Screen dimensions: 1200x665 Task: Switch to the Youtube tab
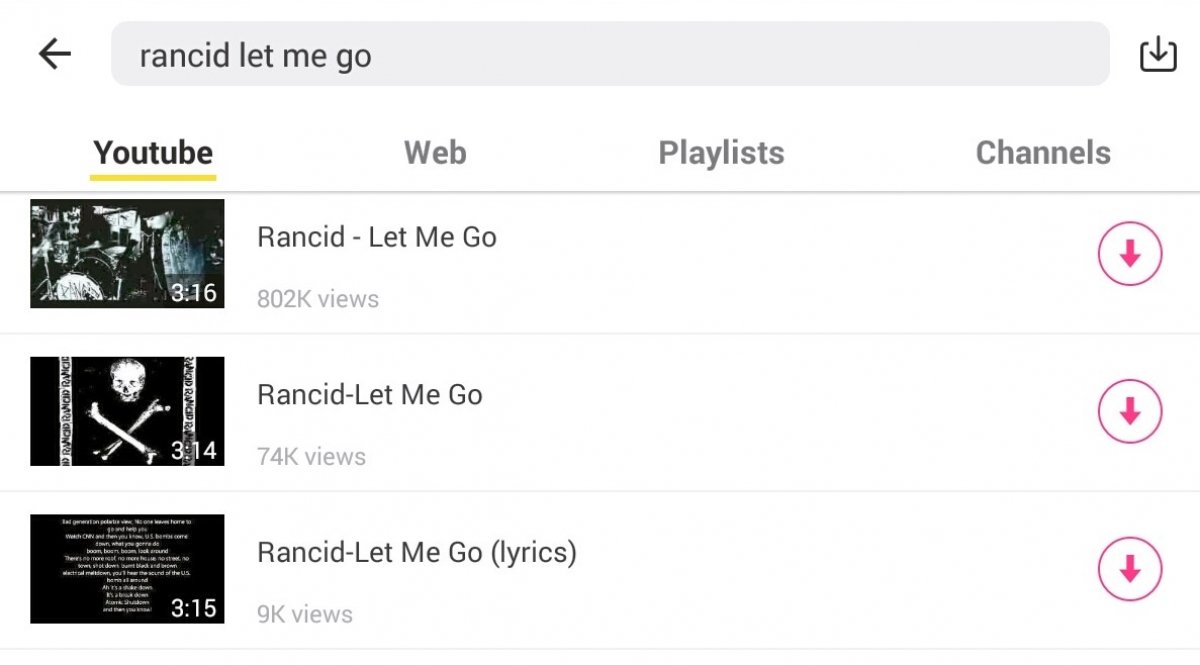click(x=153, y=153)
